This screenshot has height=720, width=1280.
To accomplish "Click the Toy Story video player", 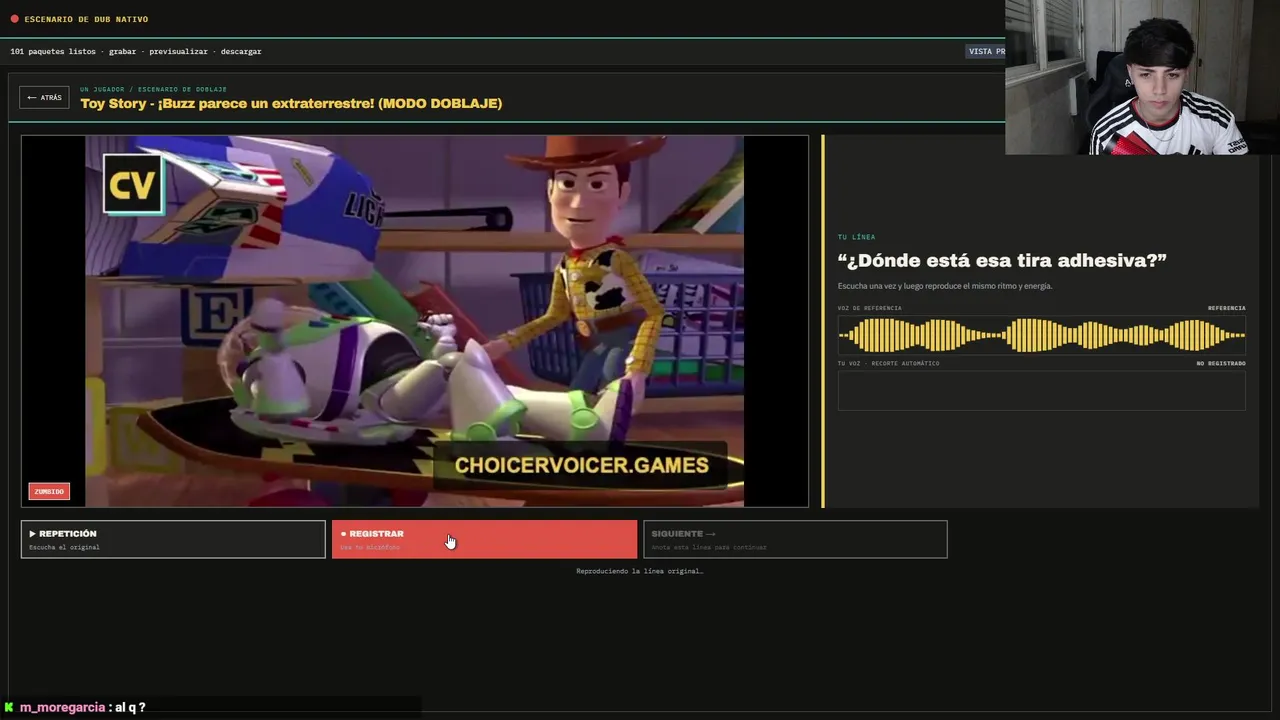I will (x=414, y=321).
